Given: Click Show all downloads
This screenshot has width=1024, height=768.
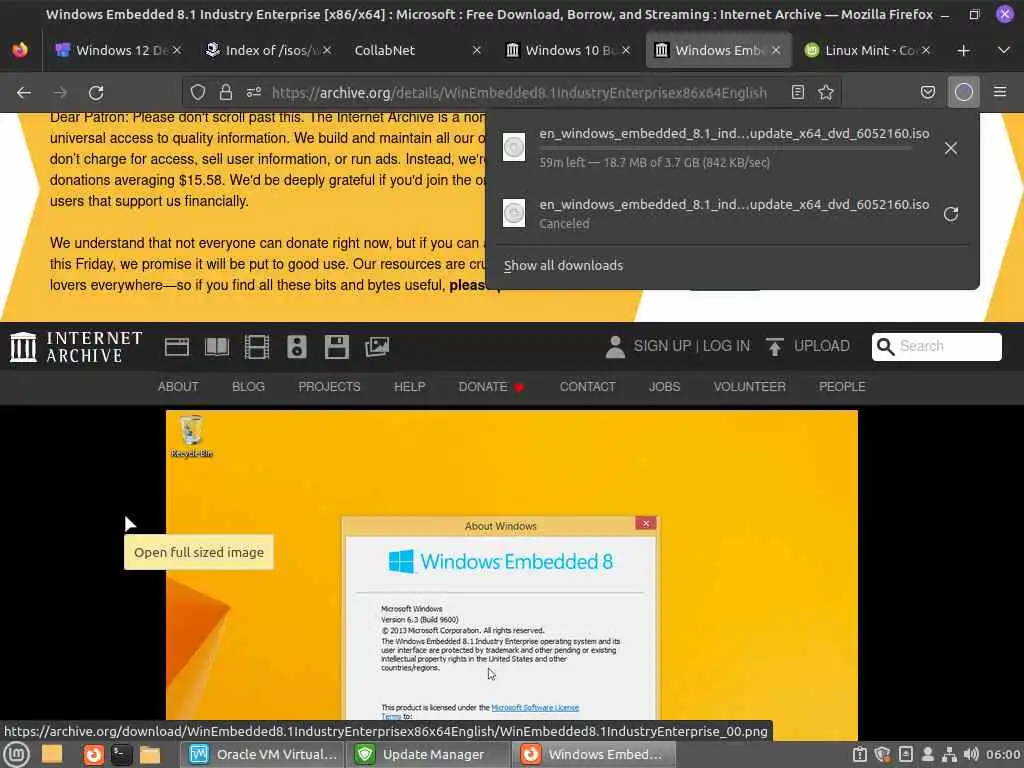Looking at the screenshot, I should [563, 266].
